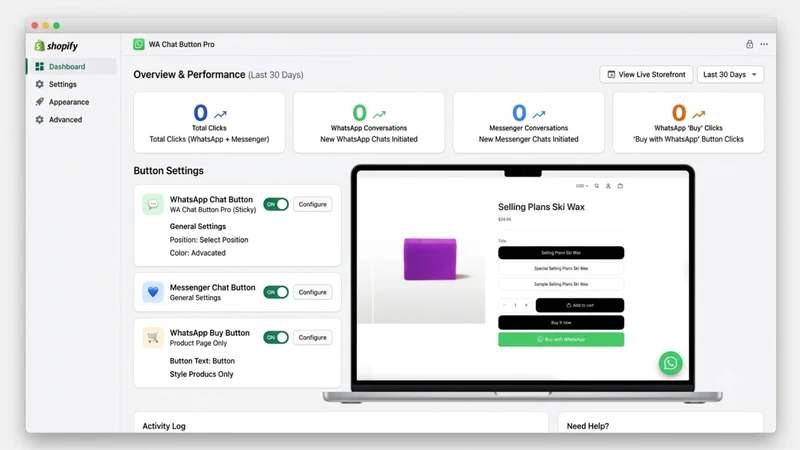
Task: Configure the Messenger Chat Button
Action: click(x=312, y=292)
